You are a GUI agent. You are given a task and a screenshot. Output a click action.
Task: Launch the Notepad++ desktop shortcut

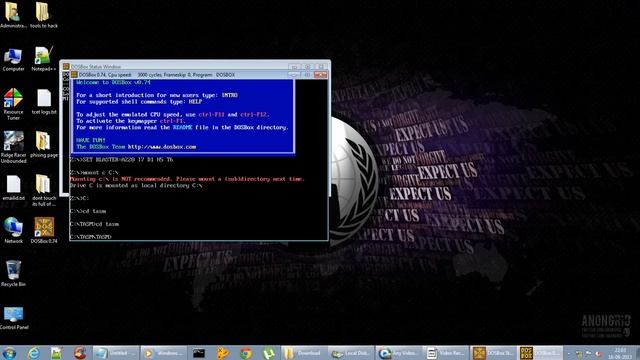[x=43, y=59]
